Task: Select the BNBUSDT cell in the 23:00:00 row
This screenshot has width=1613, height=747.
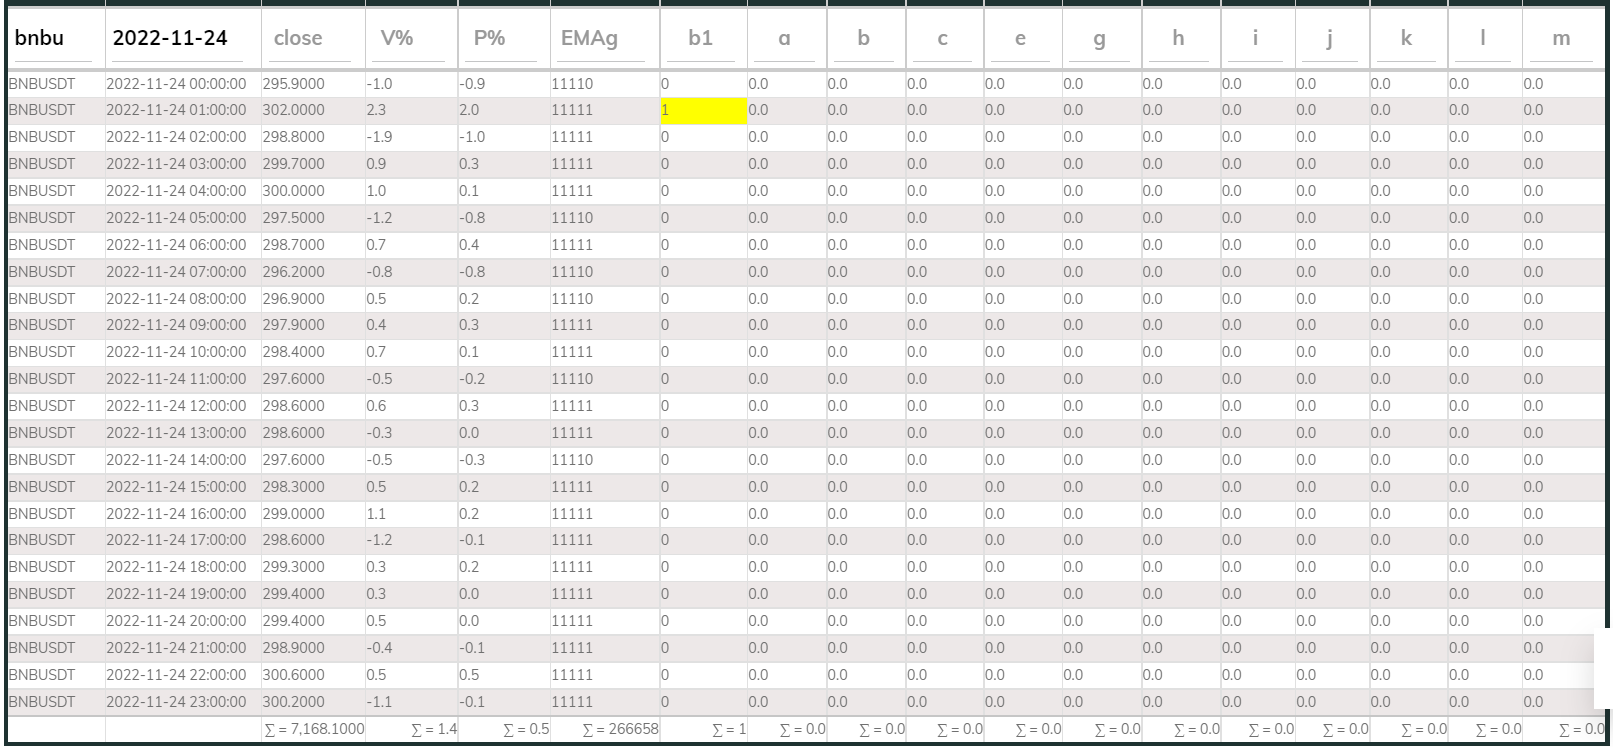Action: (x=42, y=702)
